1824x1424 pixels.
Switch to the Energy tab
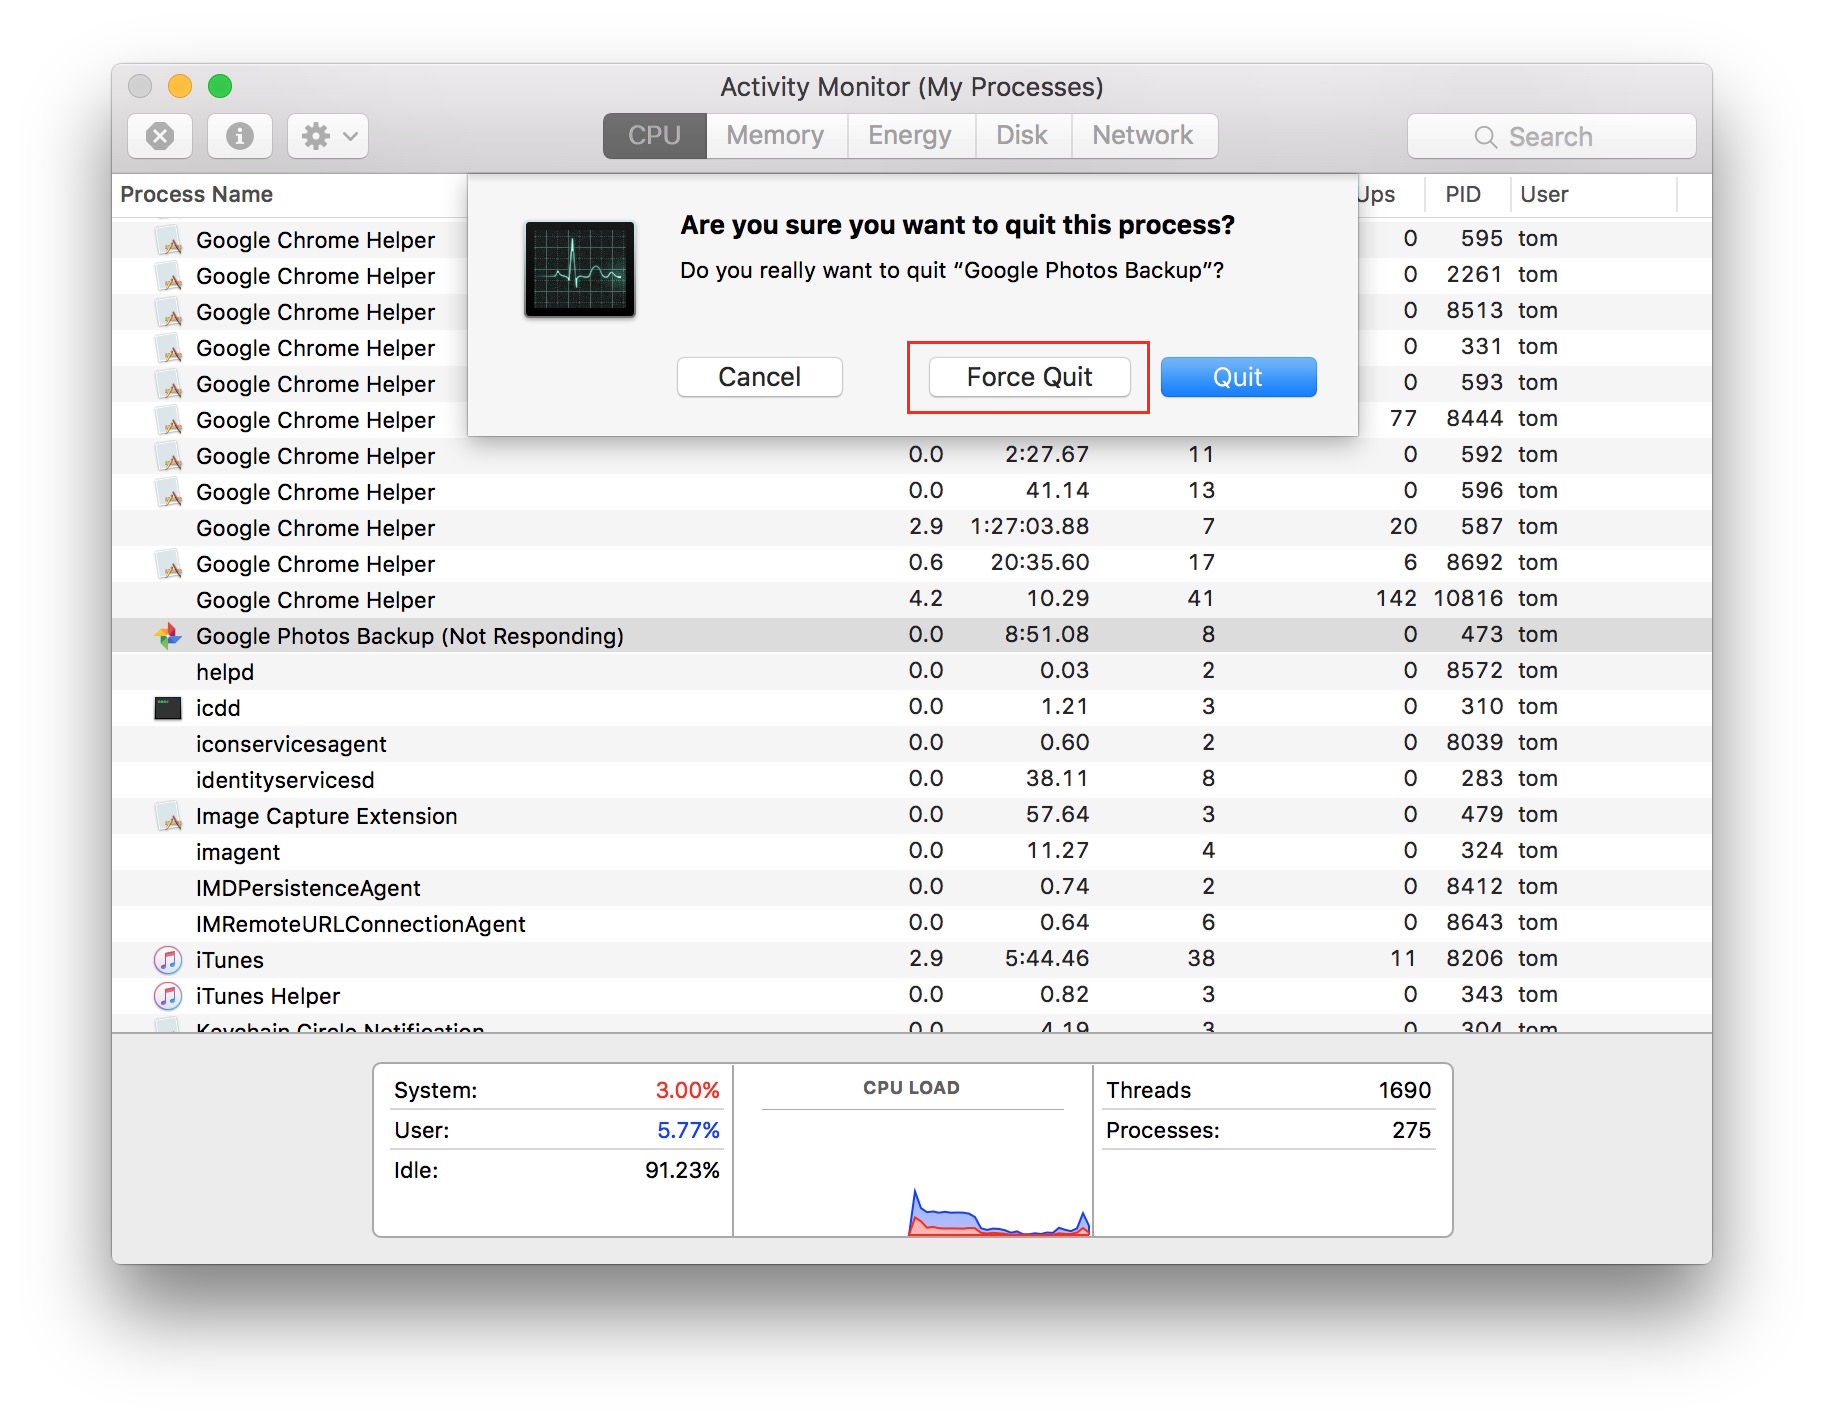909,135
